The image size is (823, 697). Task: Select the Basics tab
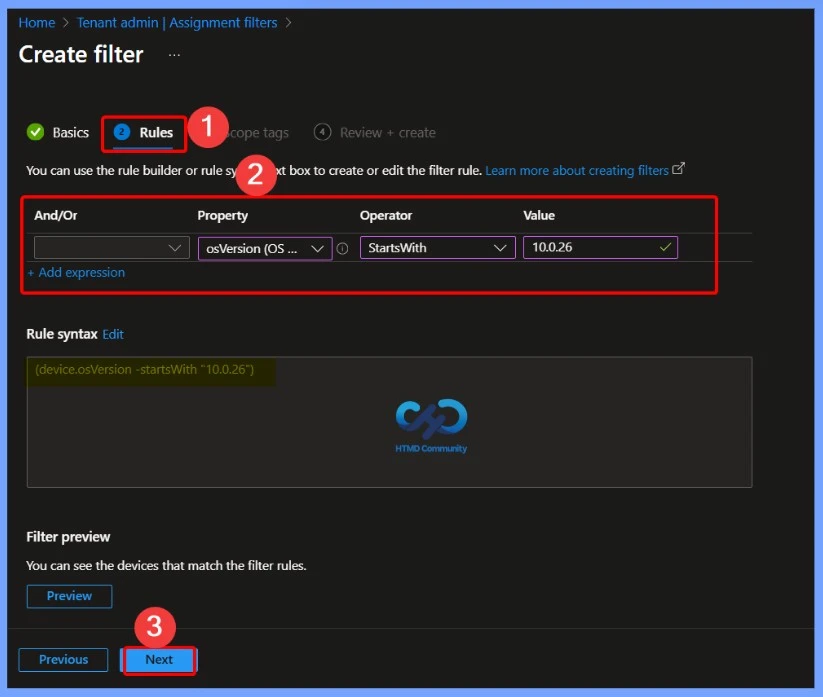(x=68, y=131)
